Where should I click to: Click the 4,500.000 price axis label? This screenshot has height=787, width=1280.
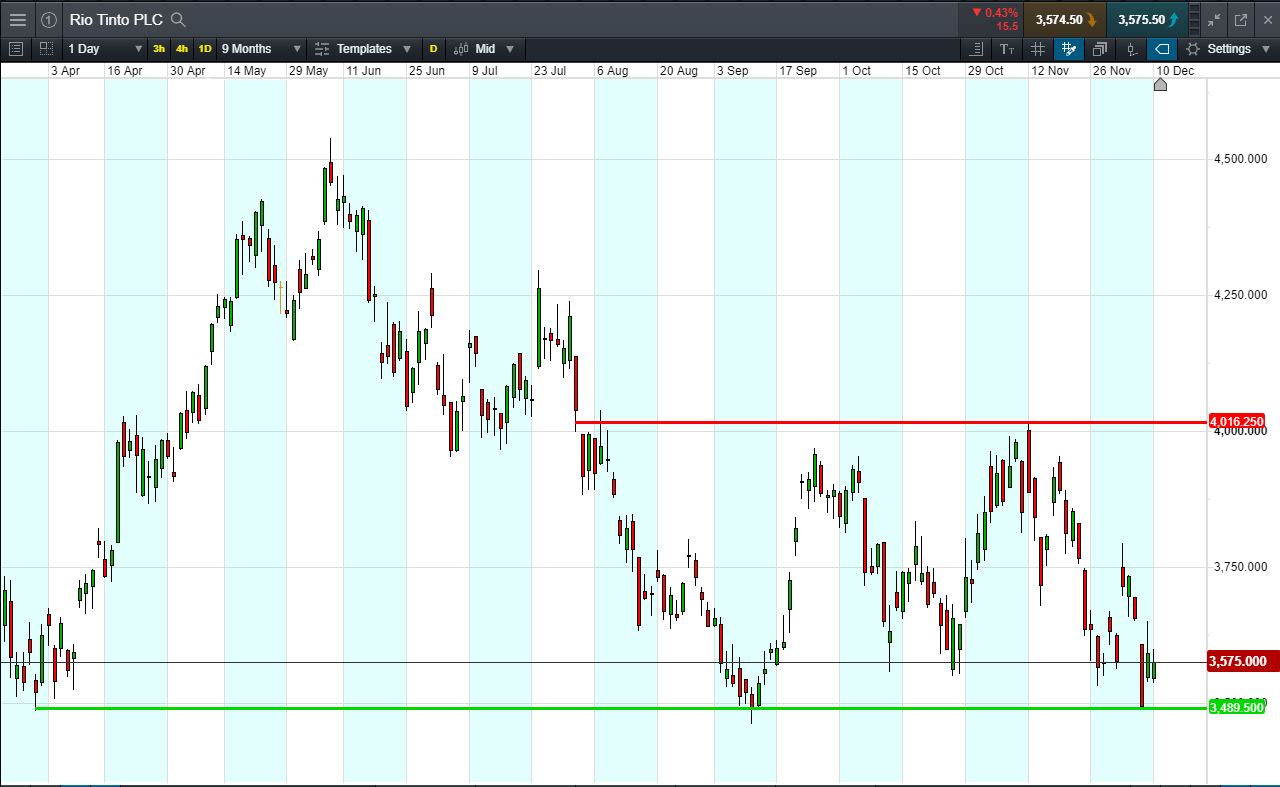(x=1240, y=159)
